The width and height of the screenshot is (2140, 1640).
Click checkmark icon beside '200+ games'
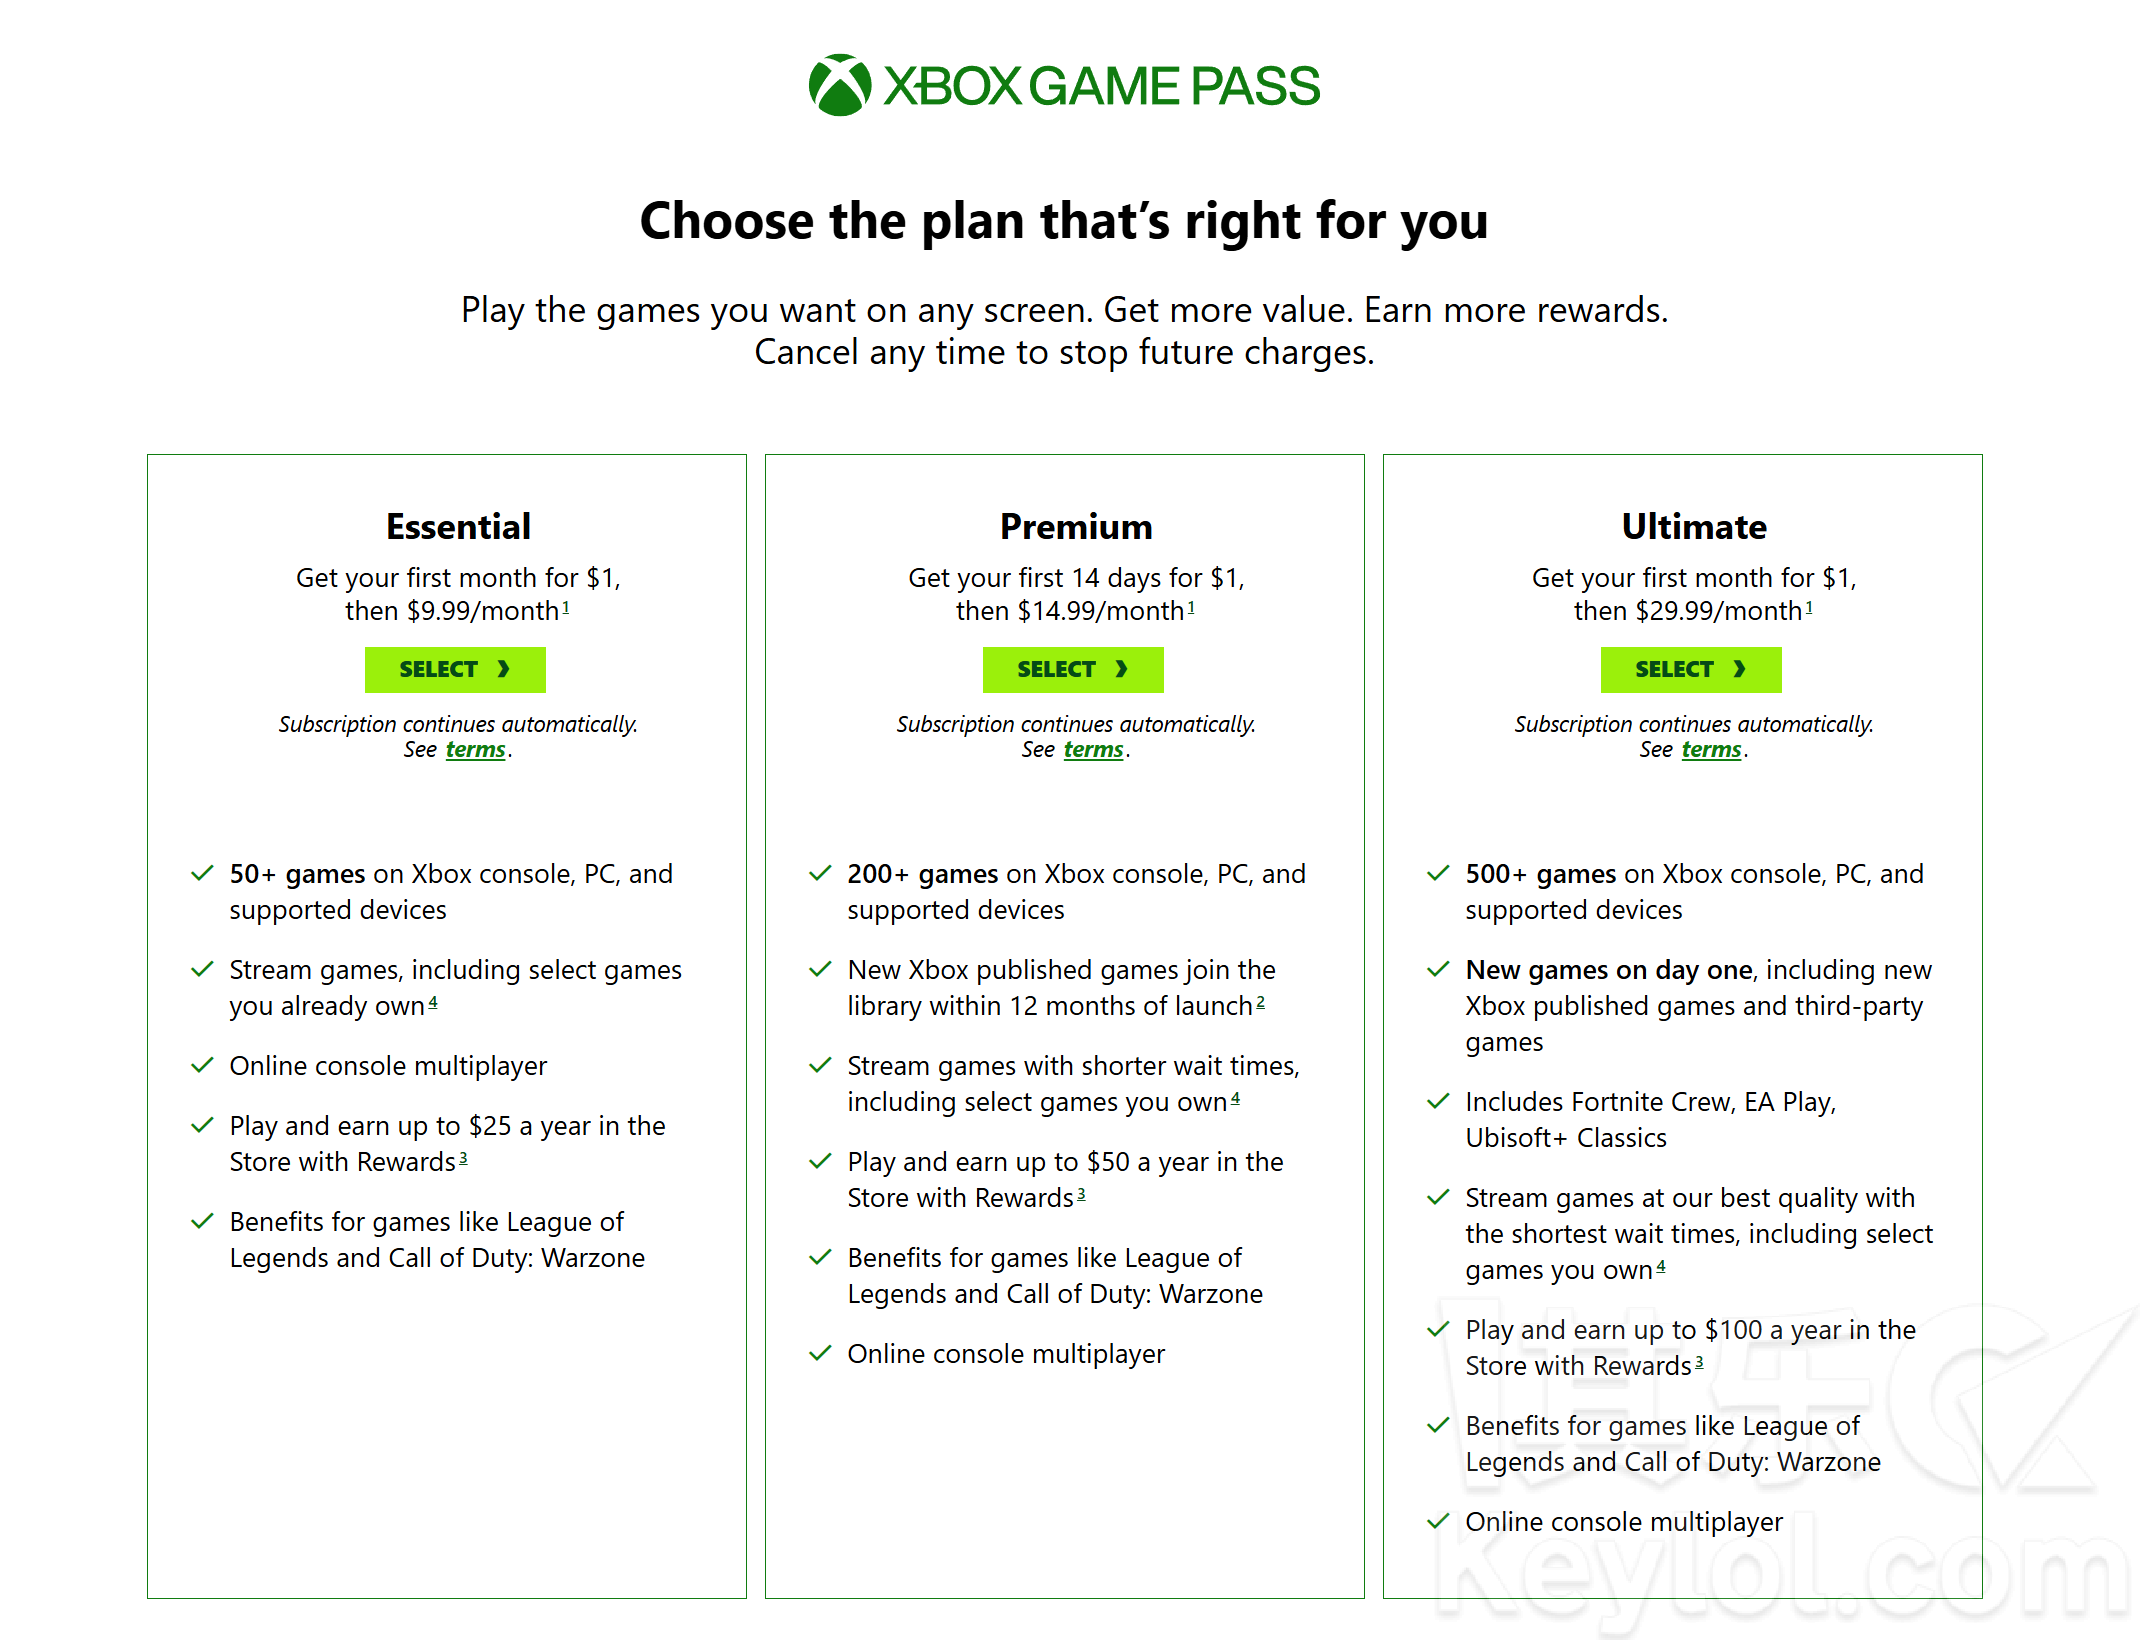click(820, 874)
